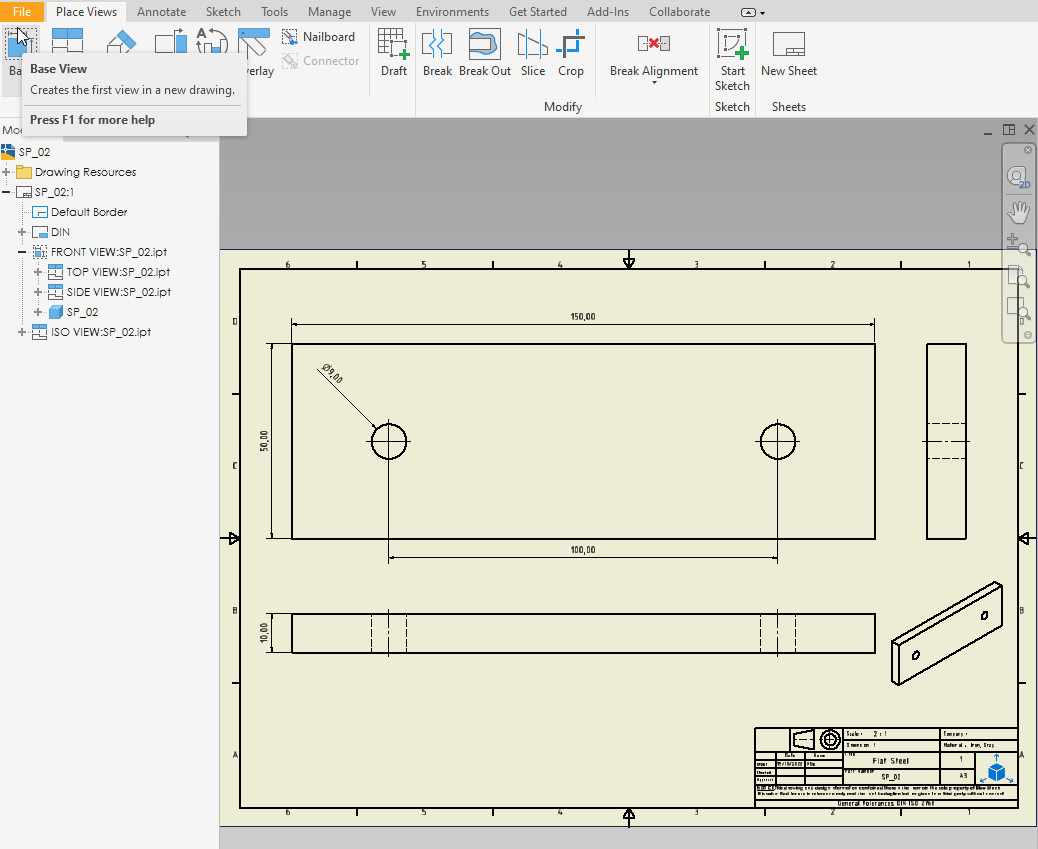Viewport: 1038px width, 849px height.
Task: Open the File menu
Action: (22, 12)
